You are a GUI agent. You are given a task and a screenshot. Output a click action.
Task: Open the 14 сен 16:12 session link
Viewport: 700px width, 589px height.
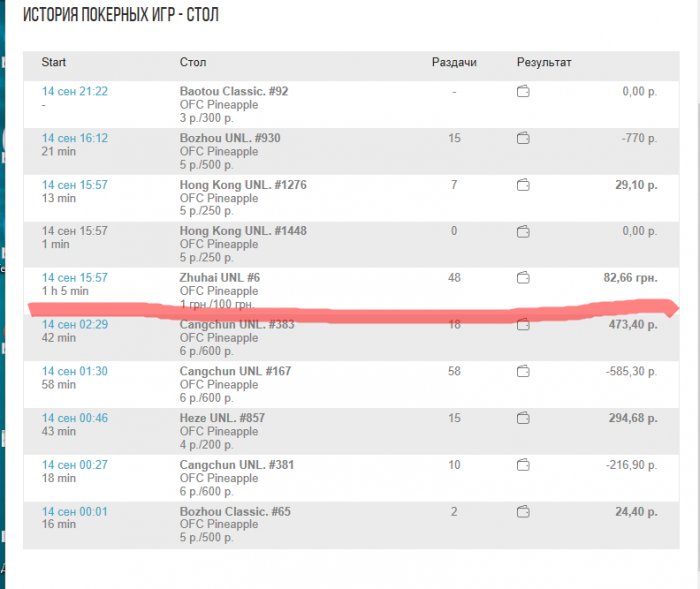click(x=74, y=138)
